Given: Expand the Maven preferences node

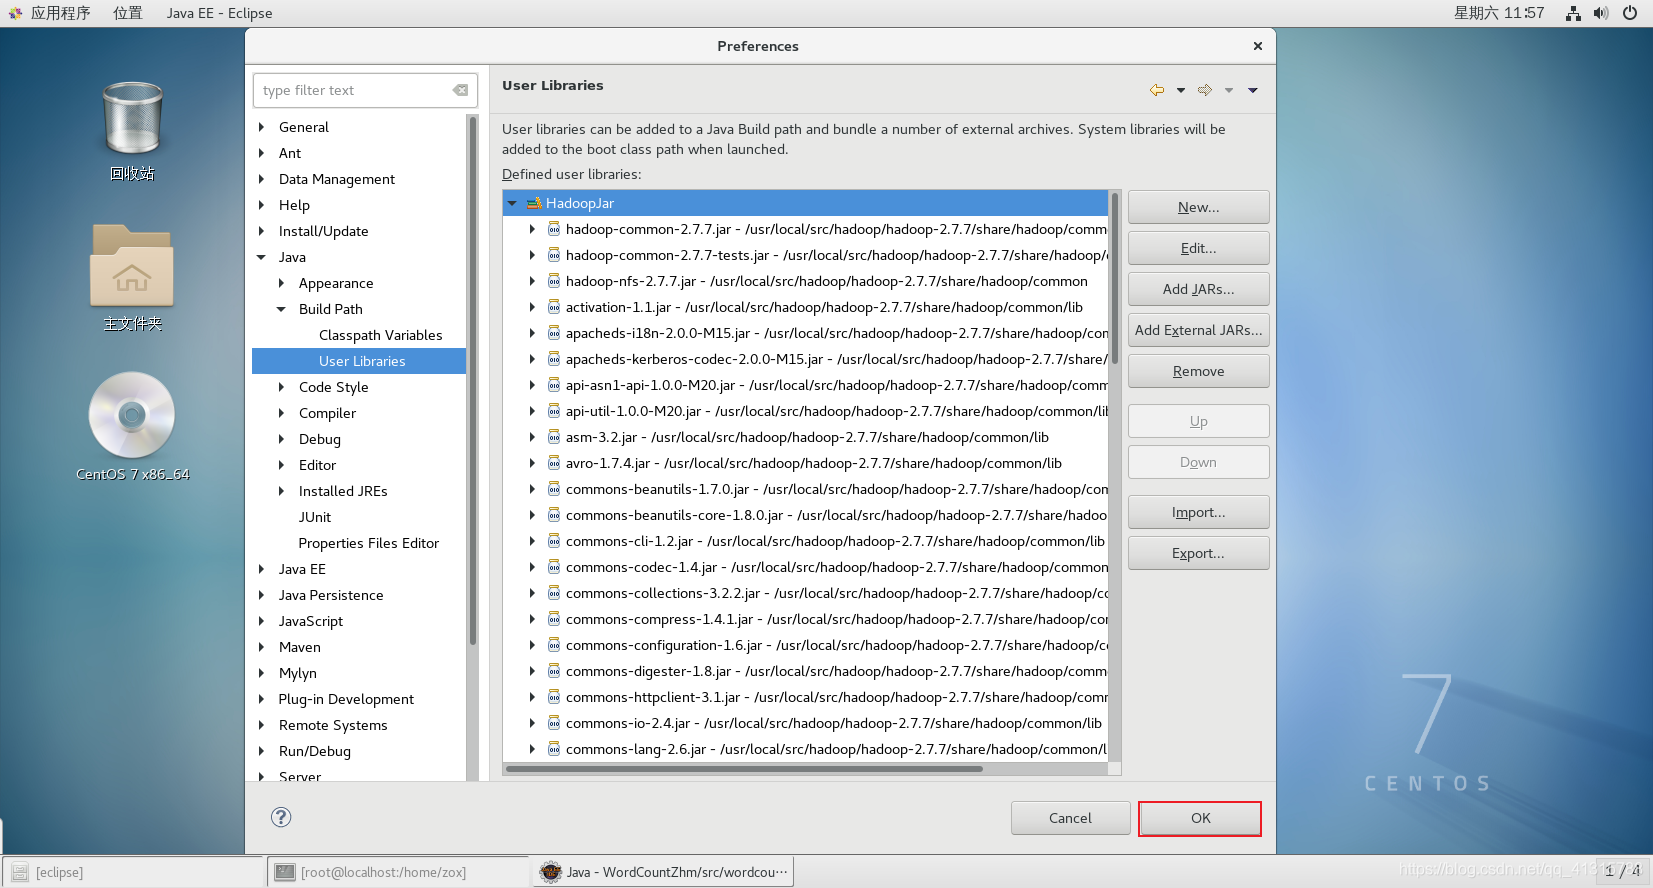Looking at the screenshot, I should (262, 647).
